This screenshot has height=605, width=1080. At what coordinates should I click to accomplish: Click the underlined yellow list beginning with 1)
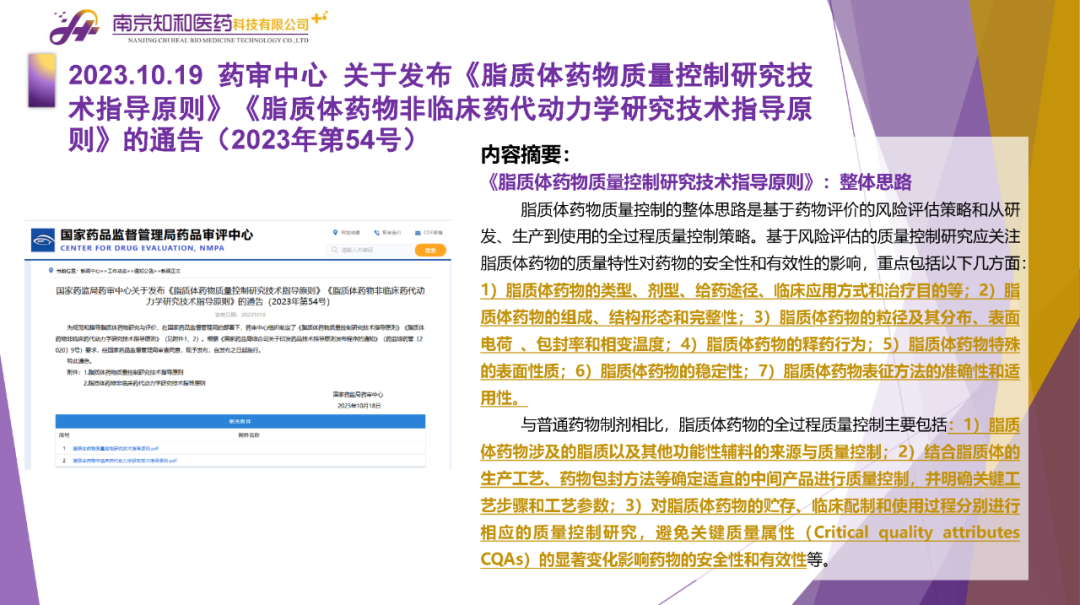pos(750,345)
